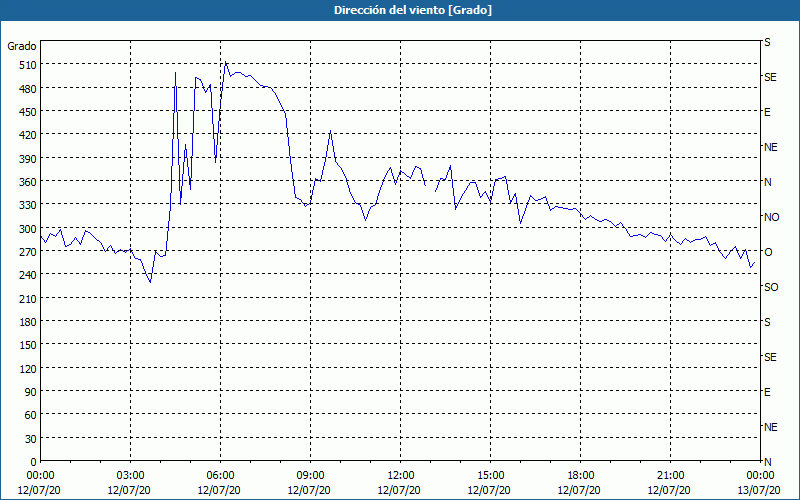Select the 270 left axis value
Screen dimensions: 800x500
[28, 252]
